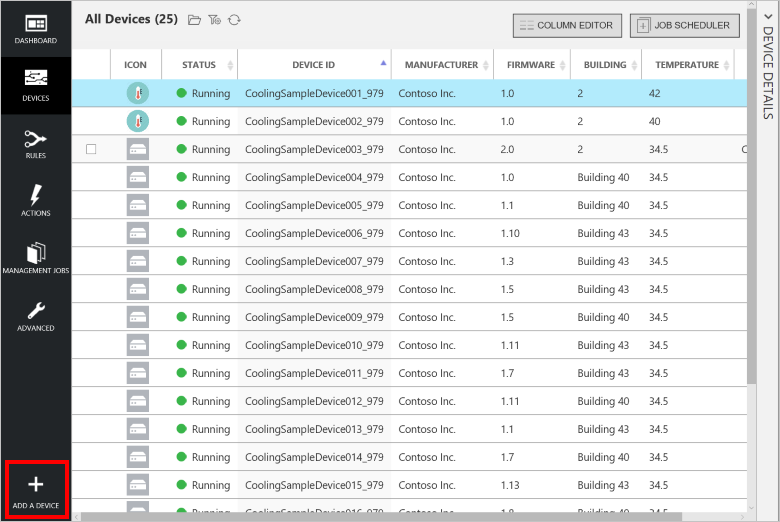Click Running status of CoolingSampleDevice005_979

[203, 205]
